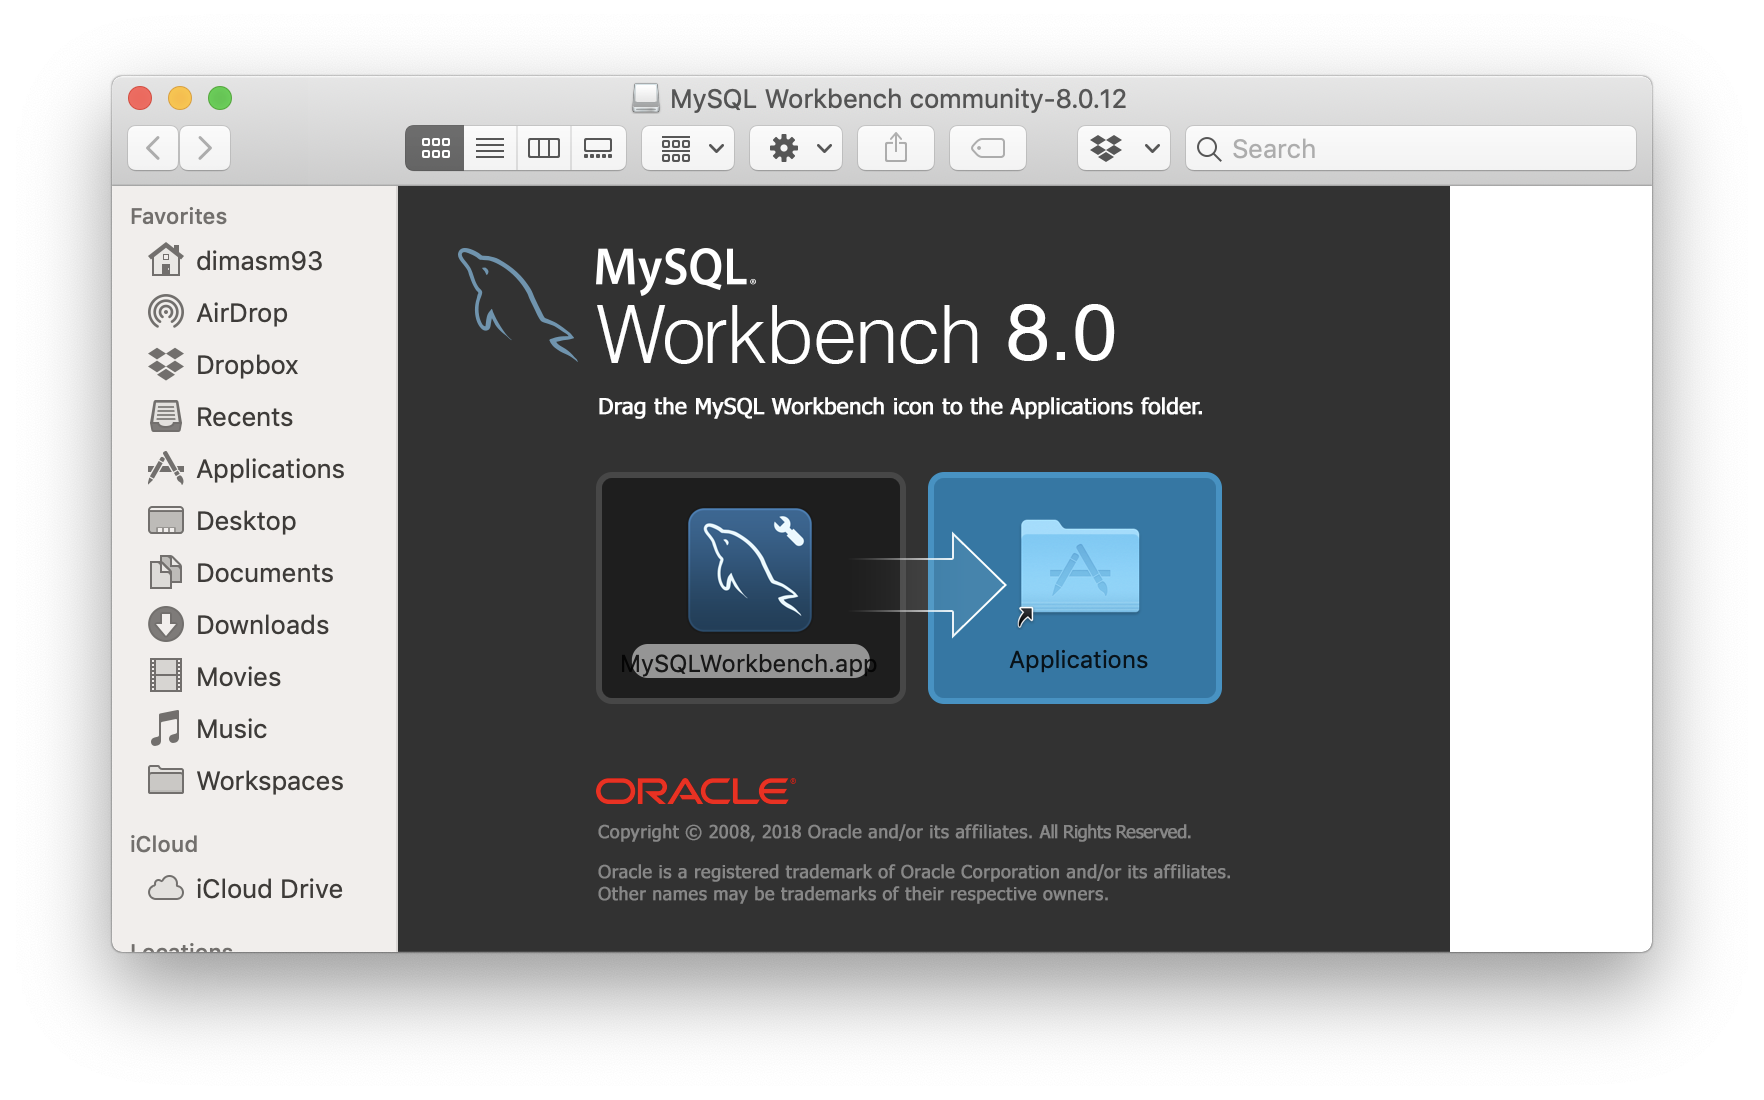The image size is (1764, 1100).
Task: Go forward with the forward arrow
Action: 205,148
